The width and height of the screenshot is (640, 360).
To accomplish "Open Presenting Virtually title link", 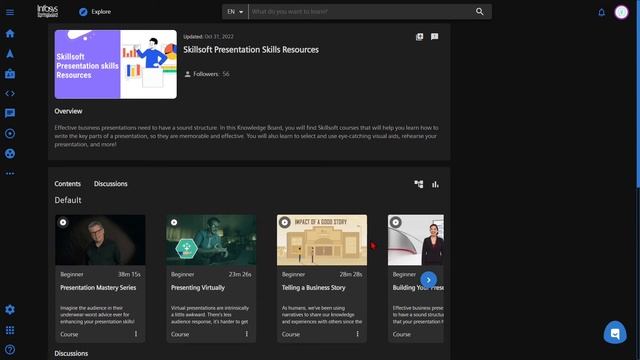I will click(198, 287).
